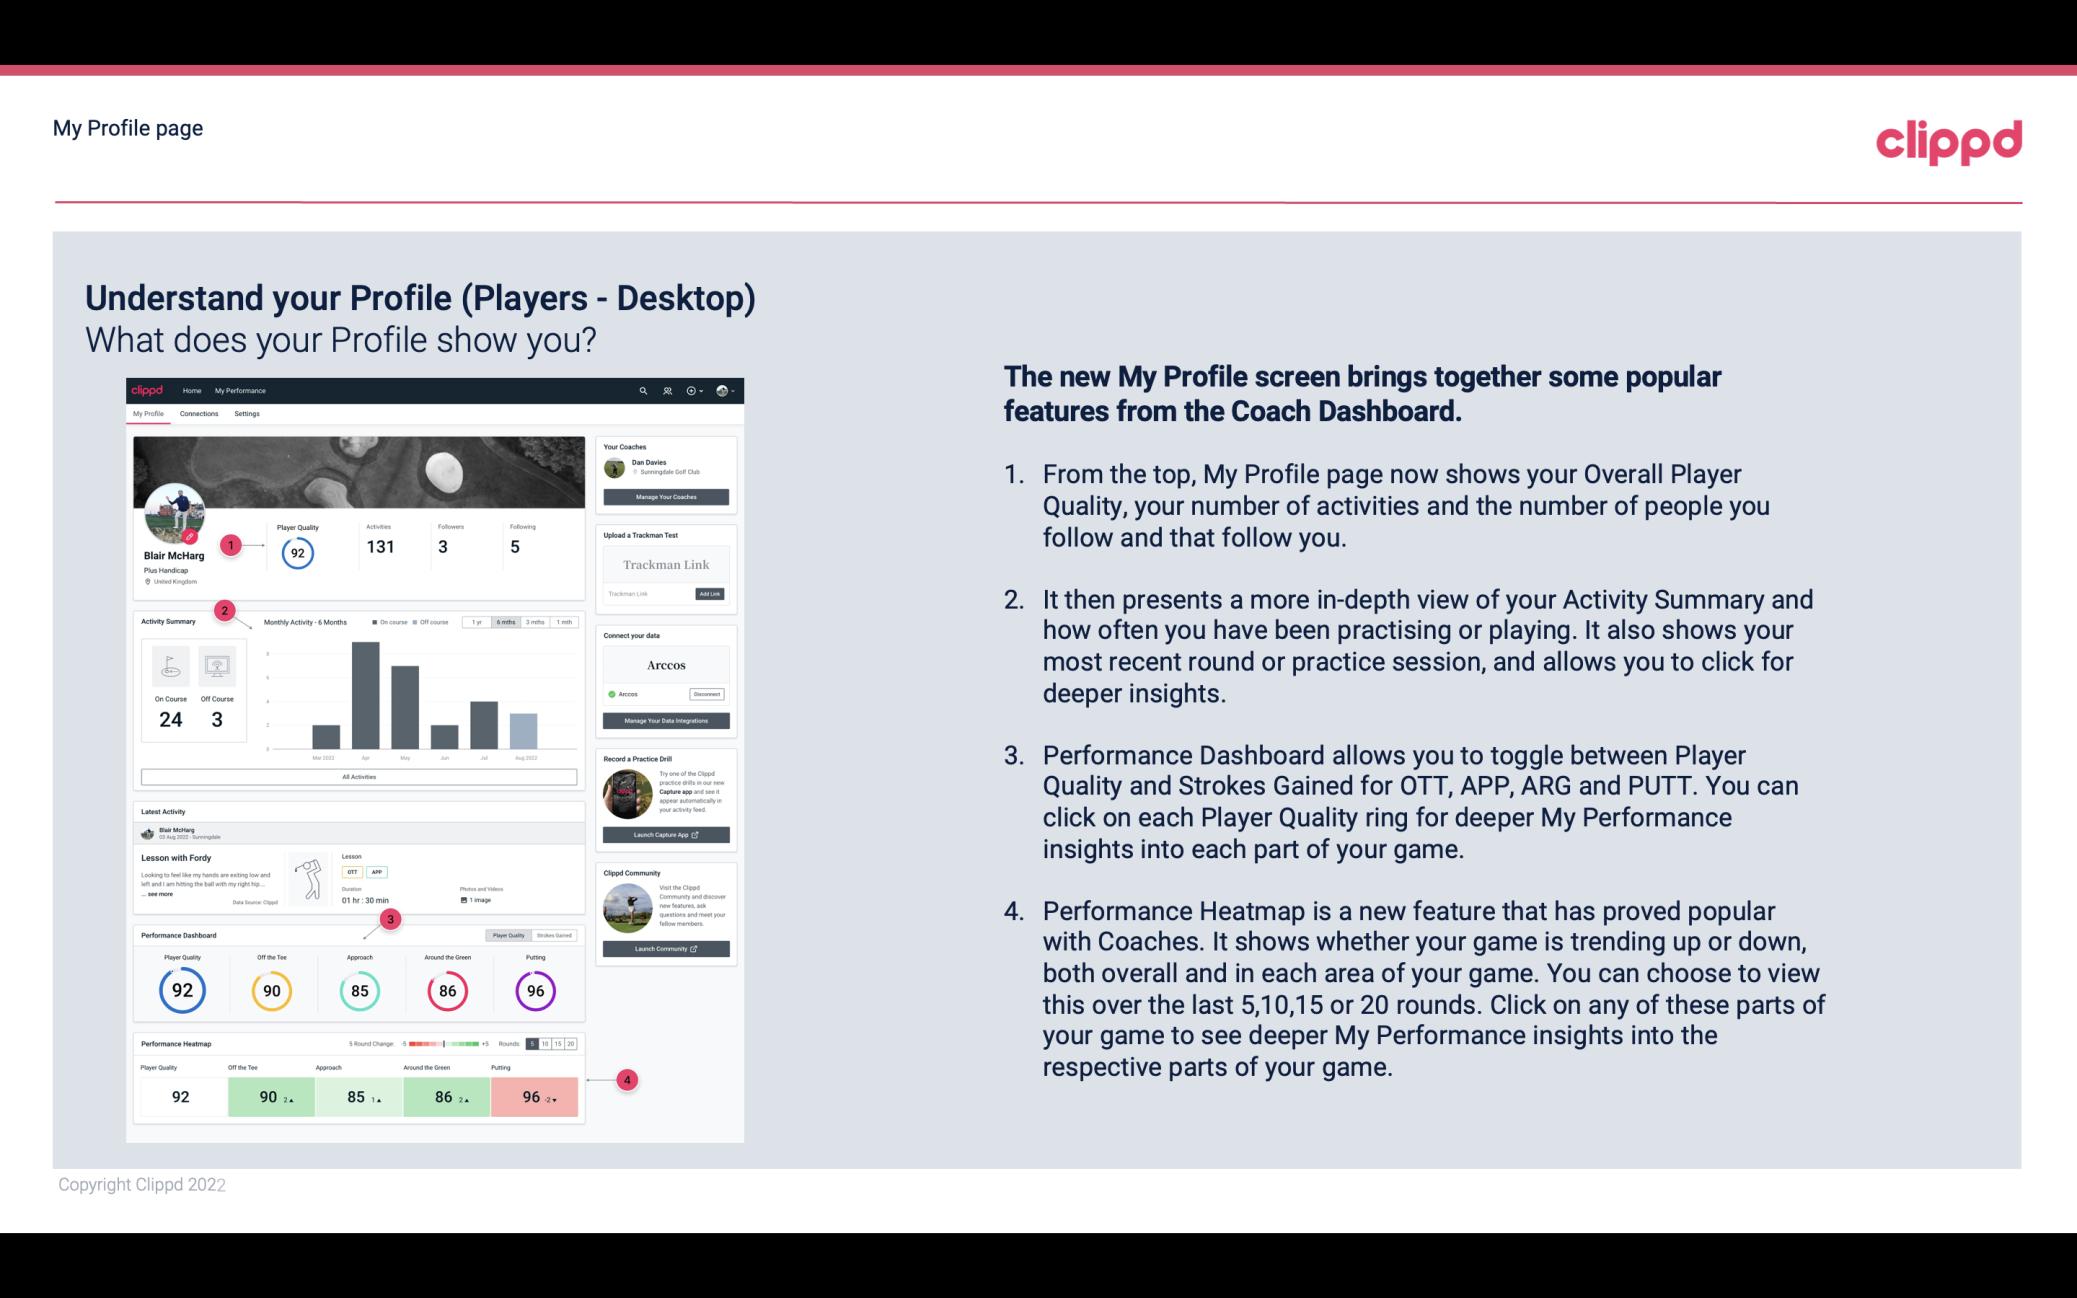Click the All Activities link
The image size is (2077, 1298).
tap(357, 776)
